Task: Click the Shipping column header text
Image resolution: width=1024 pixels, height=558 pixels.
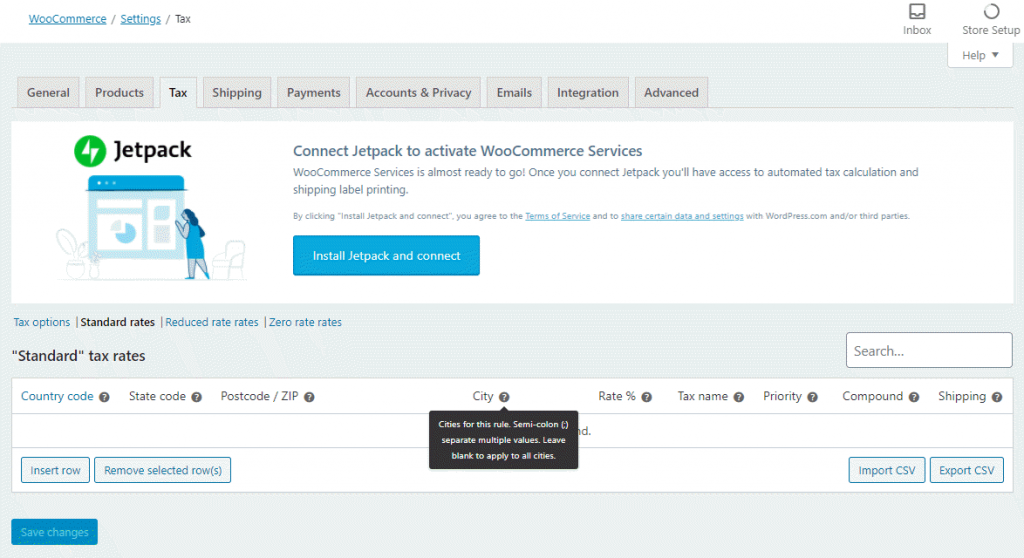Action: [x=962, y=396]
